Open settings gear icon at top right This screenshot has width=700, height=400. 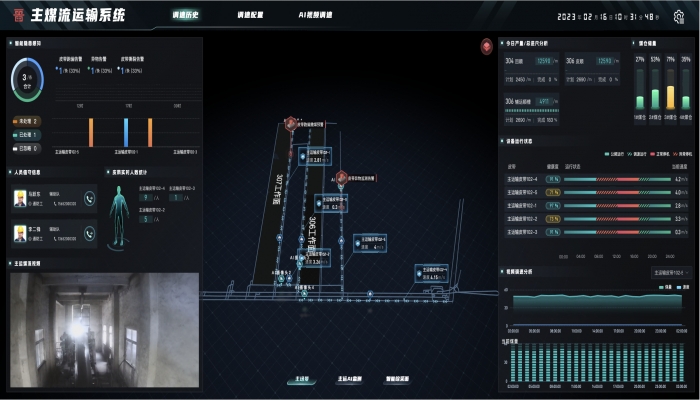click(685, 17)
